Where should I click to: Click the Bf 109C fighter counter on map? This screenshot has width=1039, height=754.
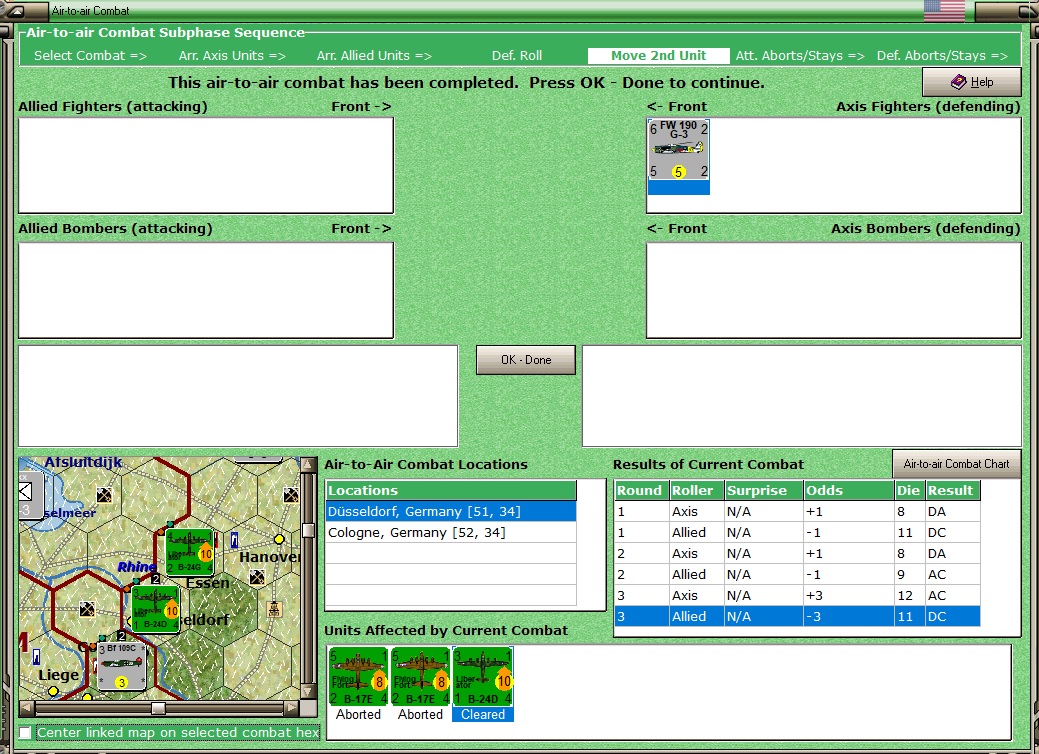(122, 667)
